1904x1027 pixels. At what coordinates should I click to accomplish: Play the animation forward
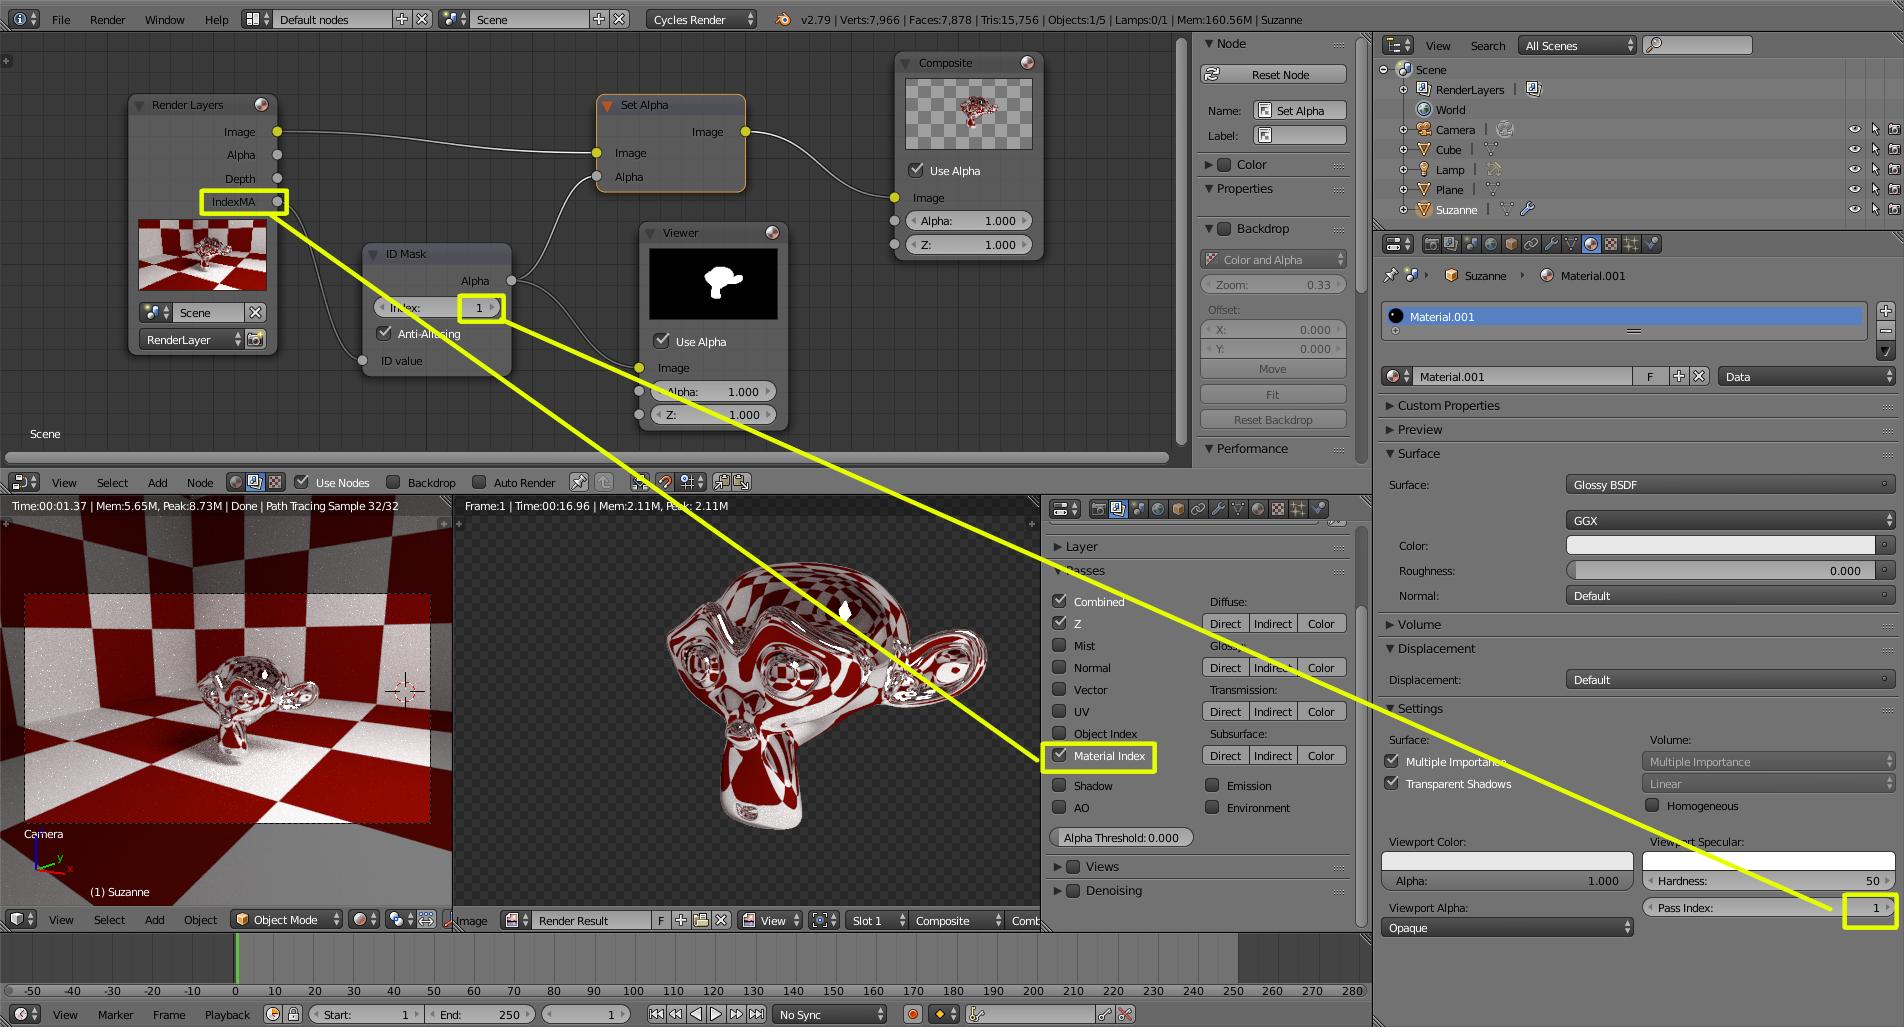[x=716, y=1014]
